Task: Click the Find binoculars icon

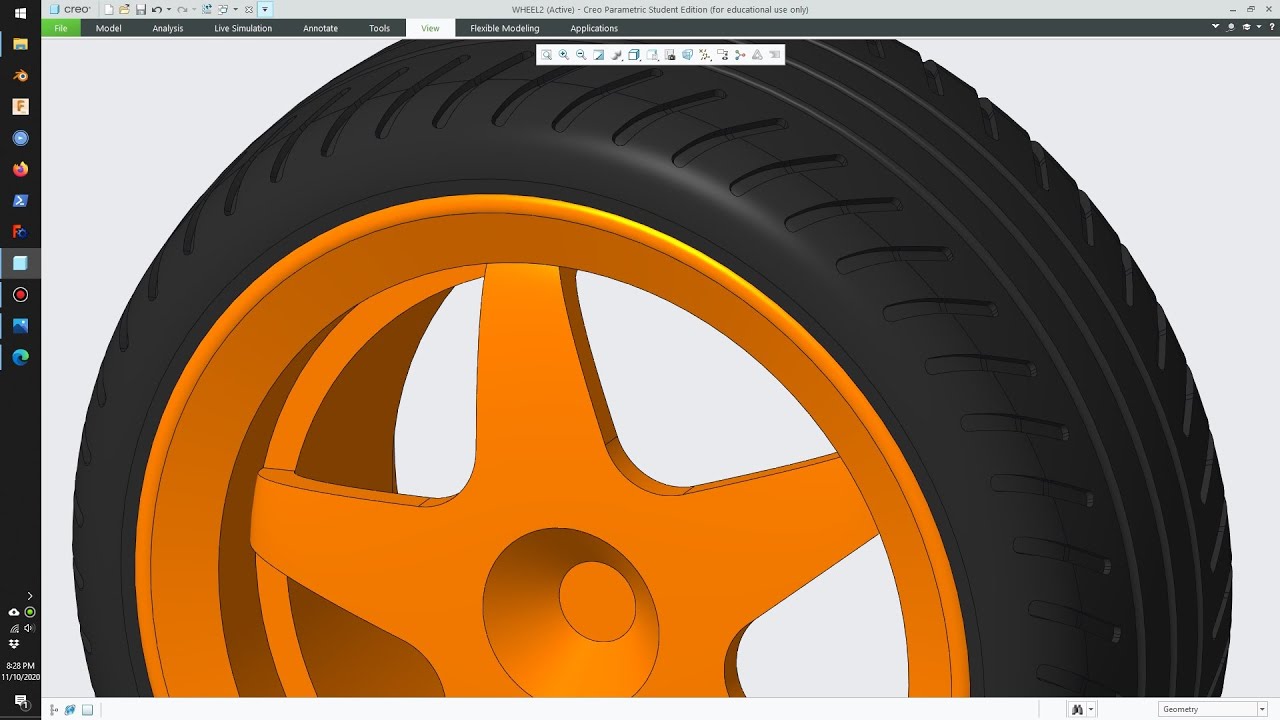Action: [x=1077, y=709]
